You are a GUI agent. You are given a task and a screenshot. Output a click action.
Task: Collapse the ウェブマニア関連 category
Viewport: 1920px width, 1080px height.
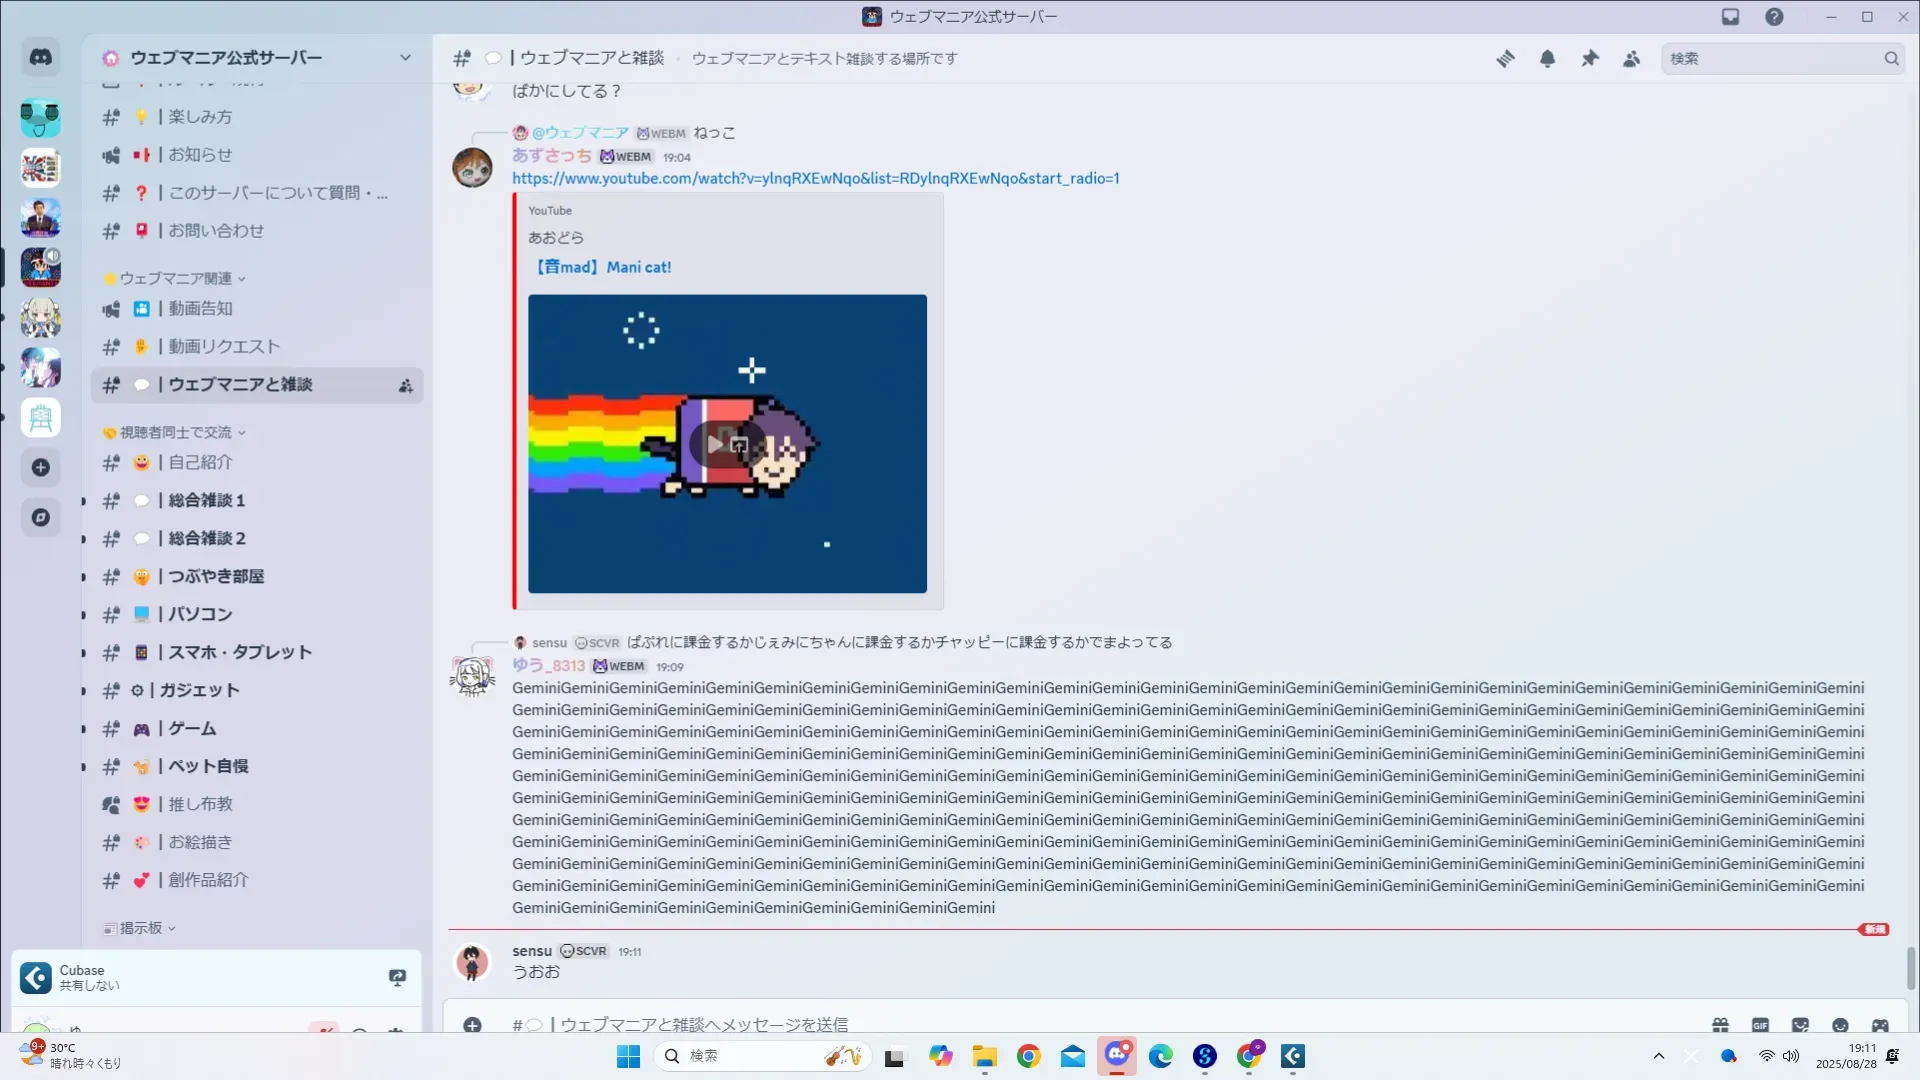175,278
